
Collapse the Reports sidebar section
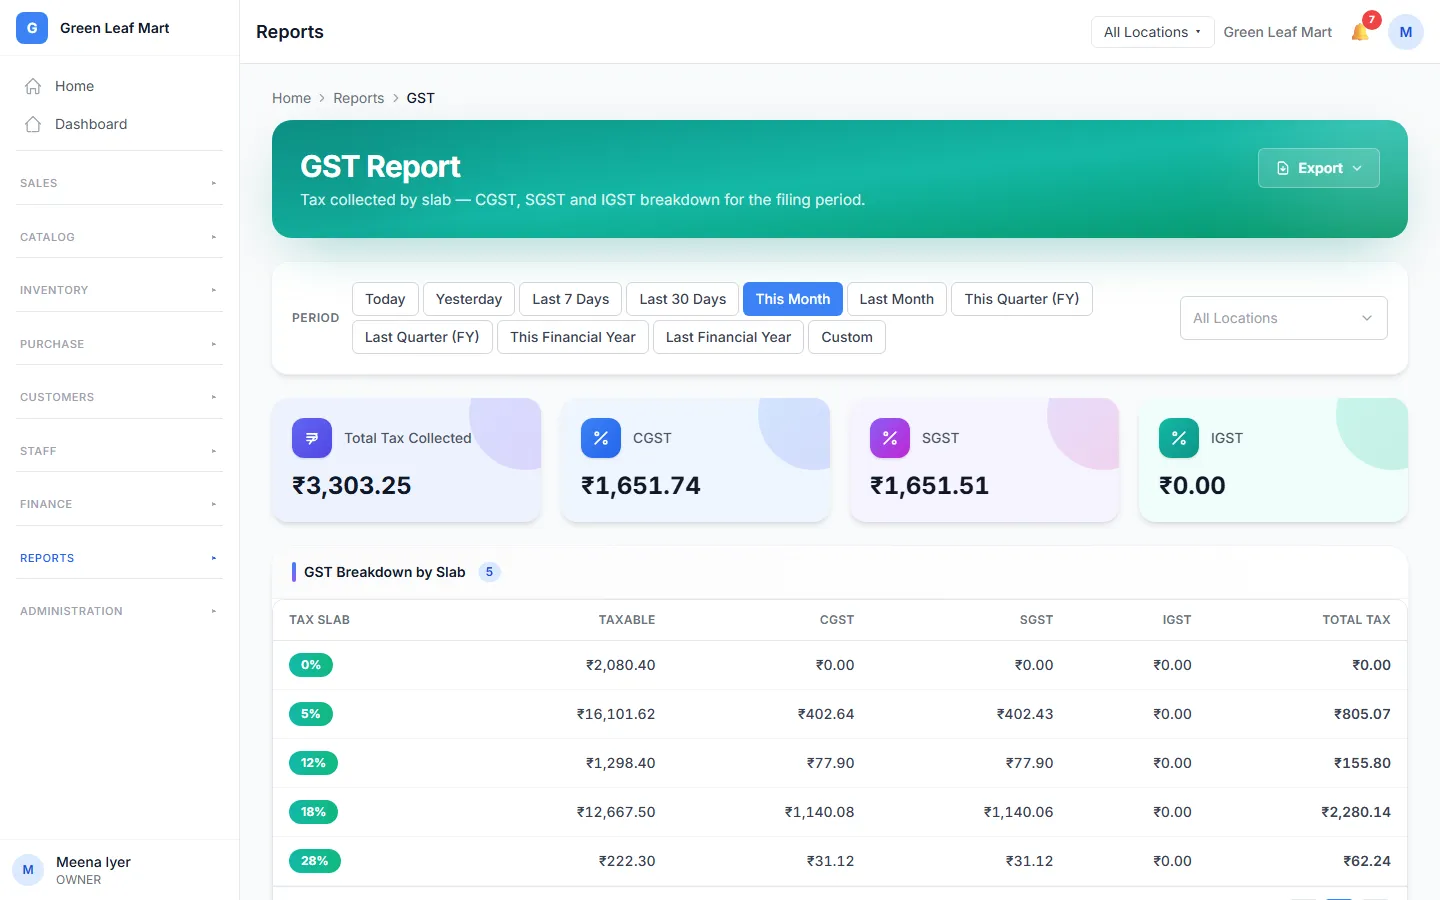pos(119,558)
